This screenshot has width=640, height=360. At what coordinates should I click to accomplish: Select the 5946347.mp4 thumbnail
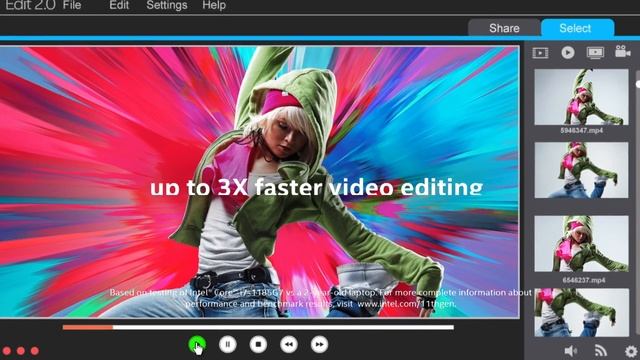tap(581, 97)
